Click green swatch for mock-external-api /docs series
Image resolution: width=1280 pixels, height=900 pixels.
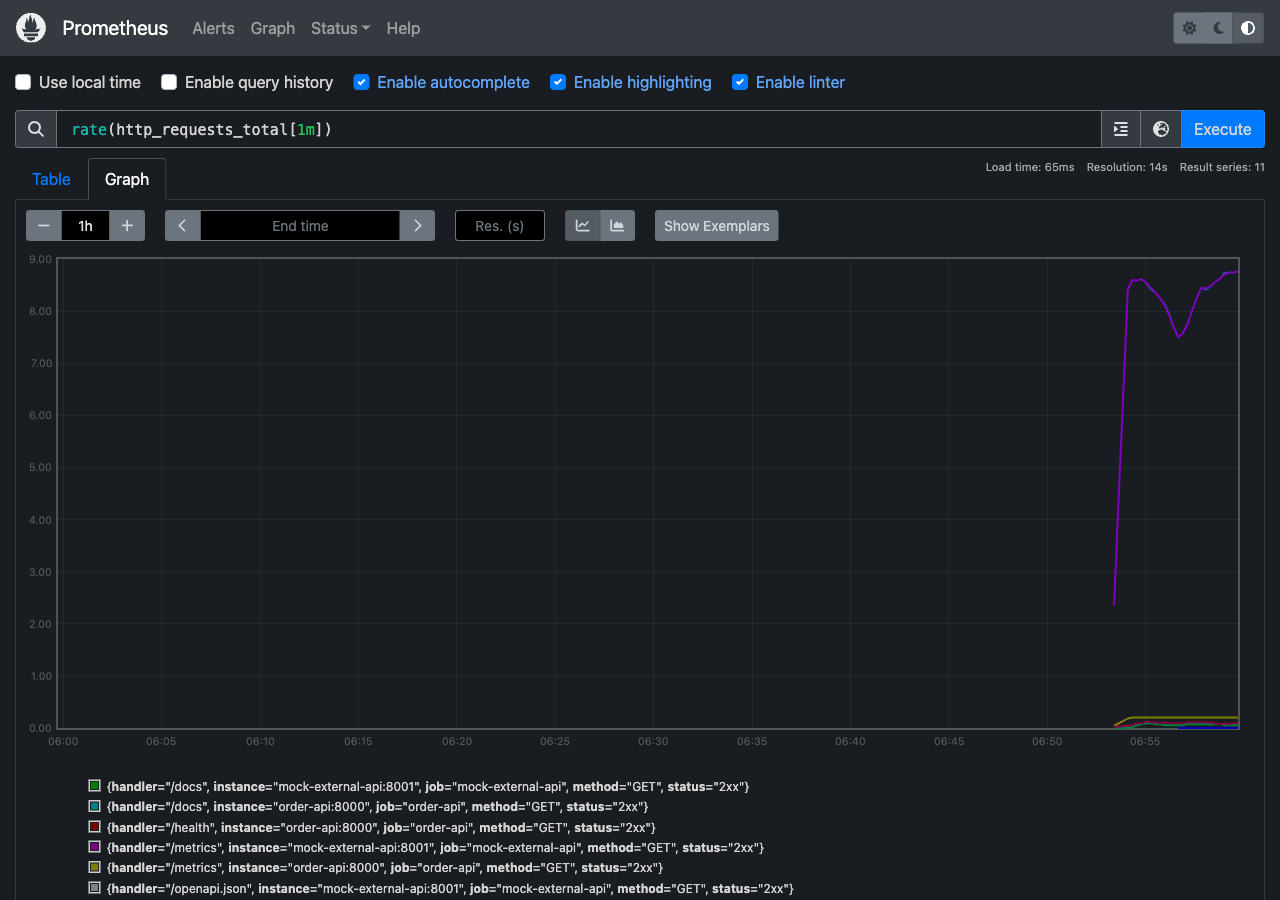pyautogui.click(x=95, y=786)
